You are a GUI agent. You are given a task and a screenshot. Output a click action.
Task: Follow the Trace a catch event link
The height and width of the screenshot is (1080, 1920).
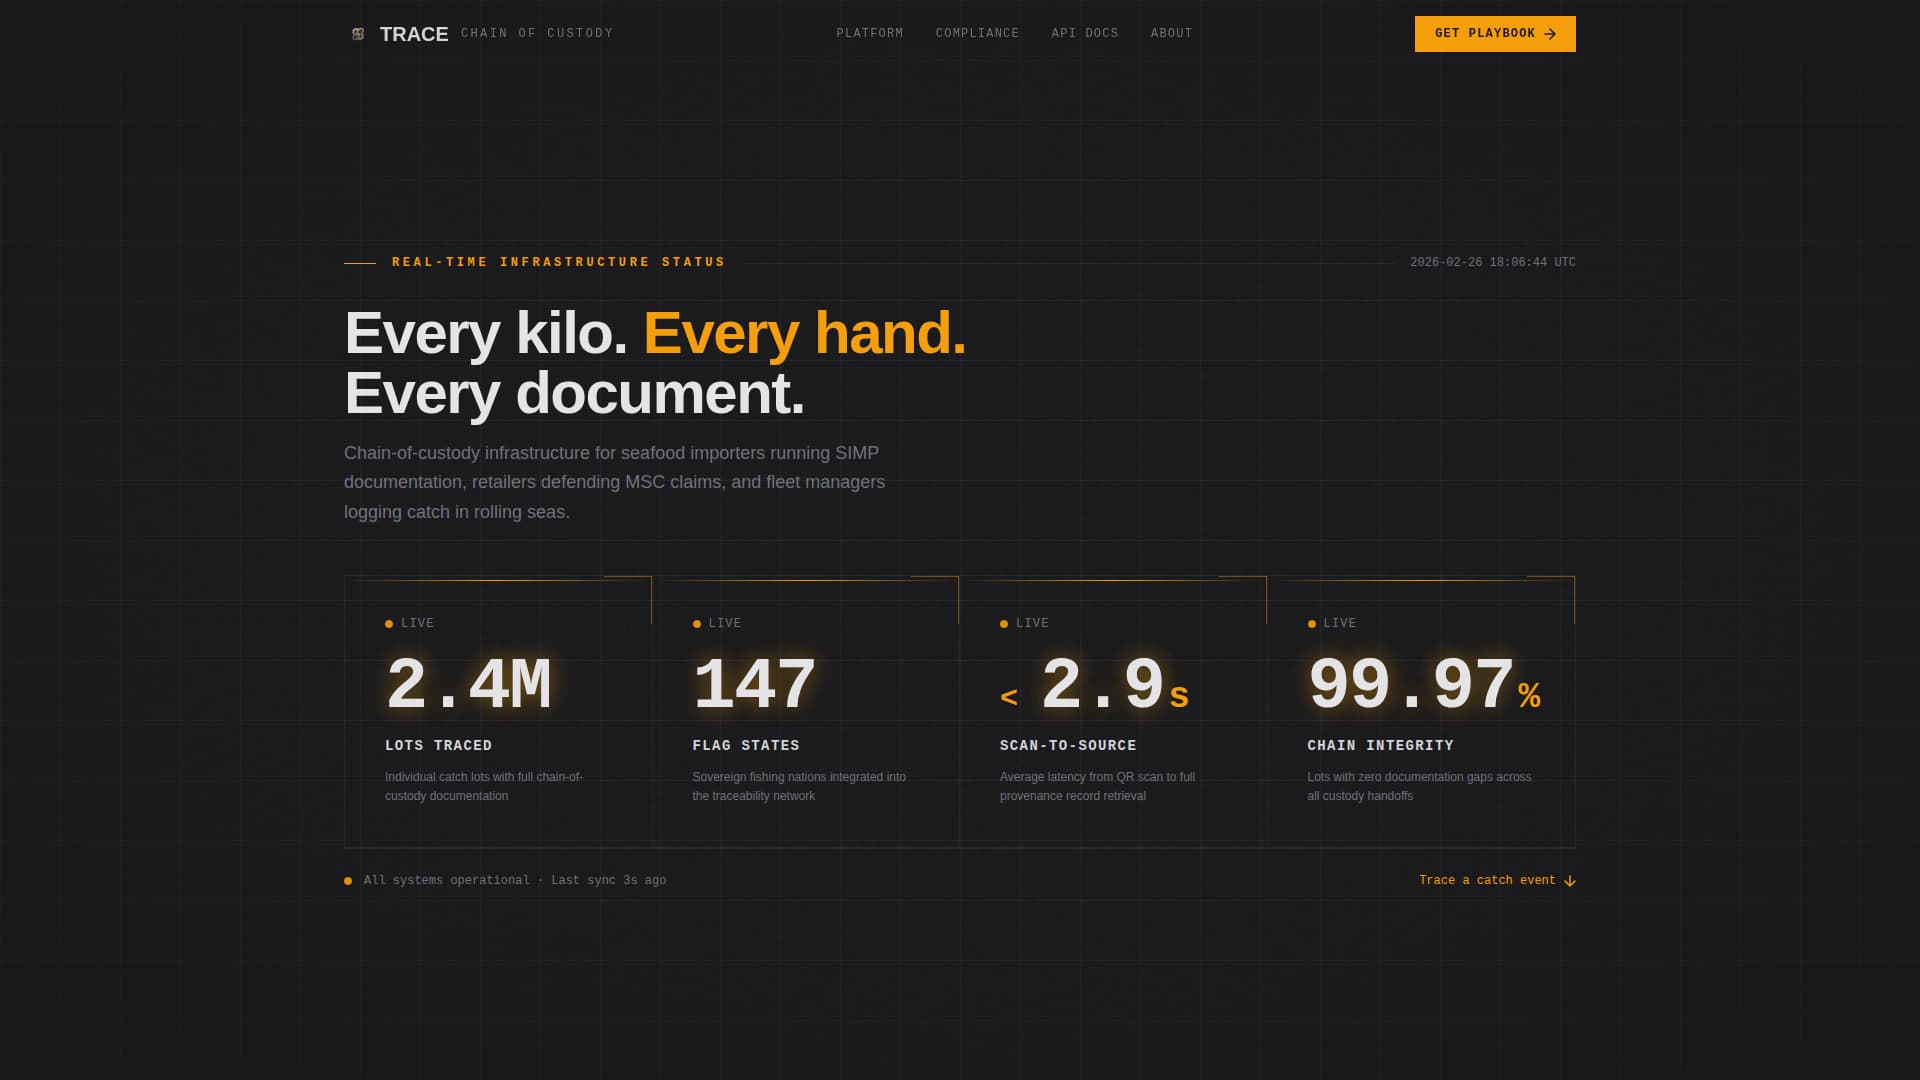(1486, 880)
